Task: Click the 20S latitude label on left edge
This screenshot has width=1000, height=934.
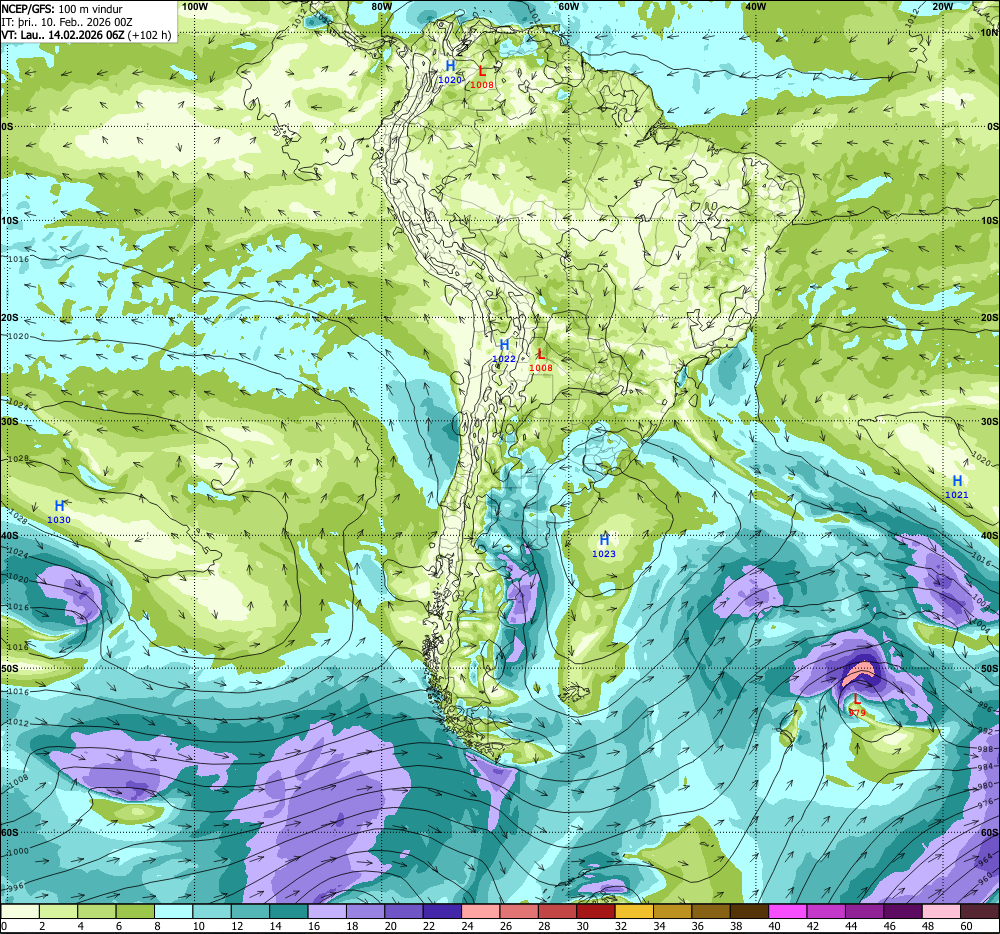Action: (10, 317)
